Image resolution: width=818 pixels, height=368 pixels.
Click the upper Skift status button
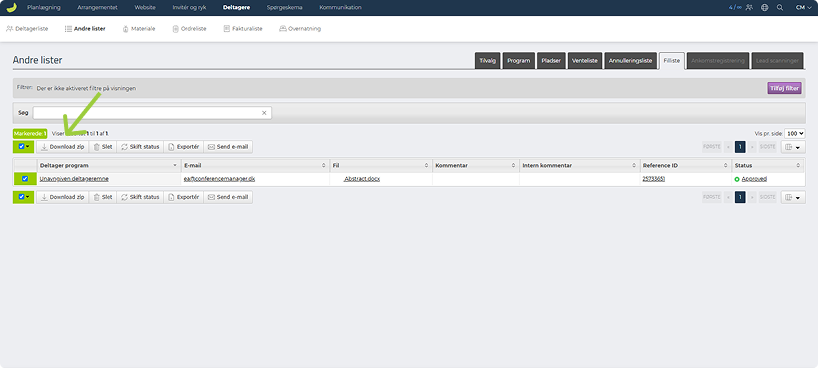click(x=140, y=147)
